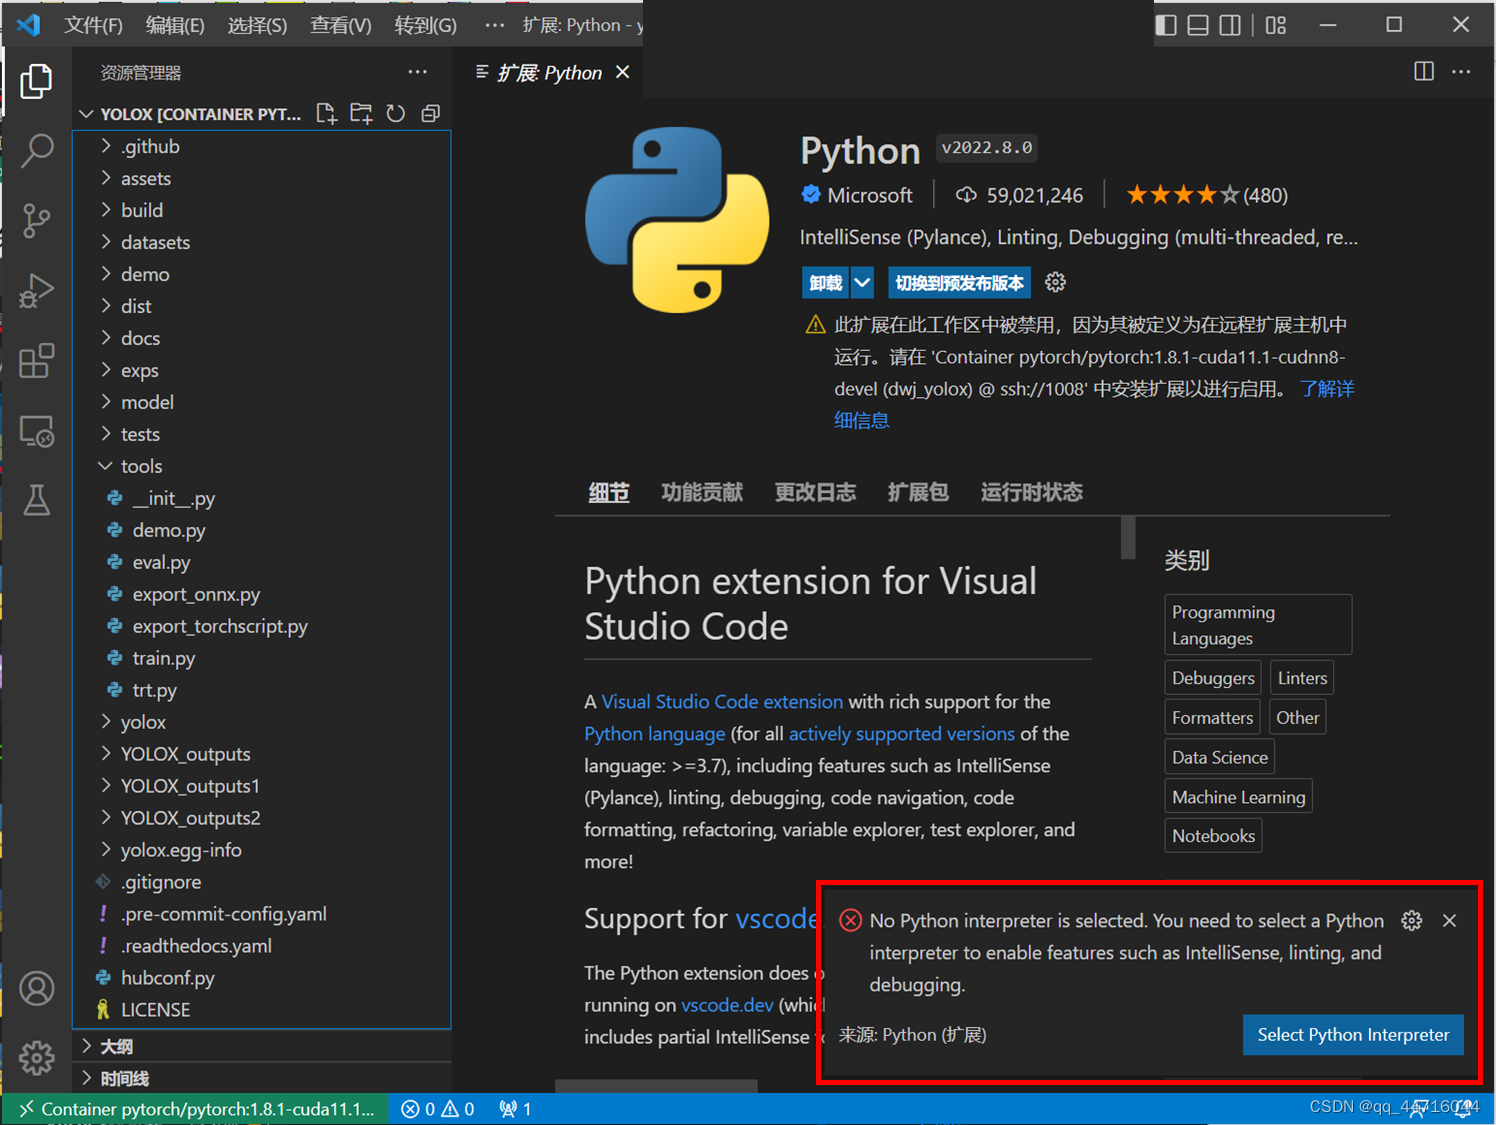Open the Extensions view

[x=37, y=361]
